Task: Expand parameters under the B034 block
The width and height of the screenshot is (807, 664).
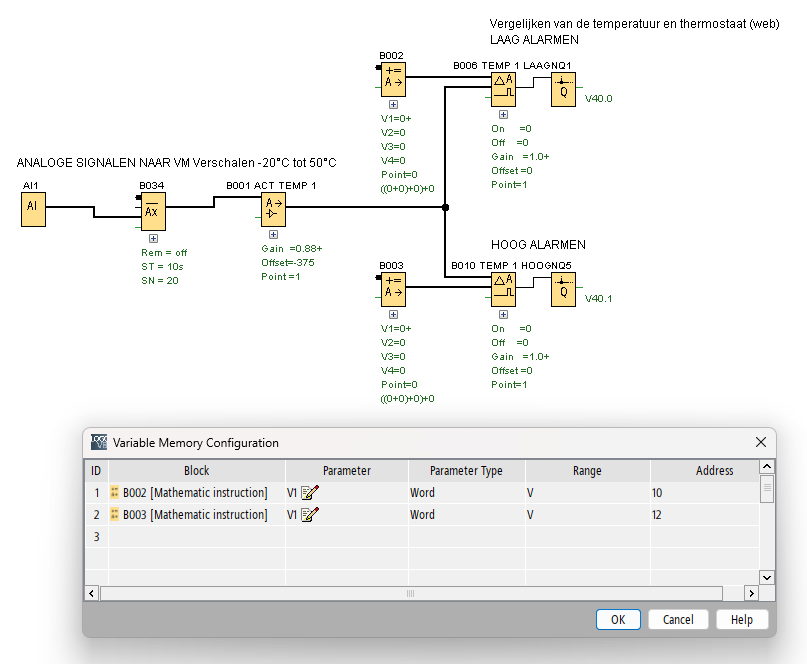Action: click(x=153, y=238)
